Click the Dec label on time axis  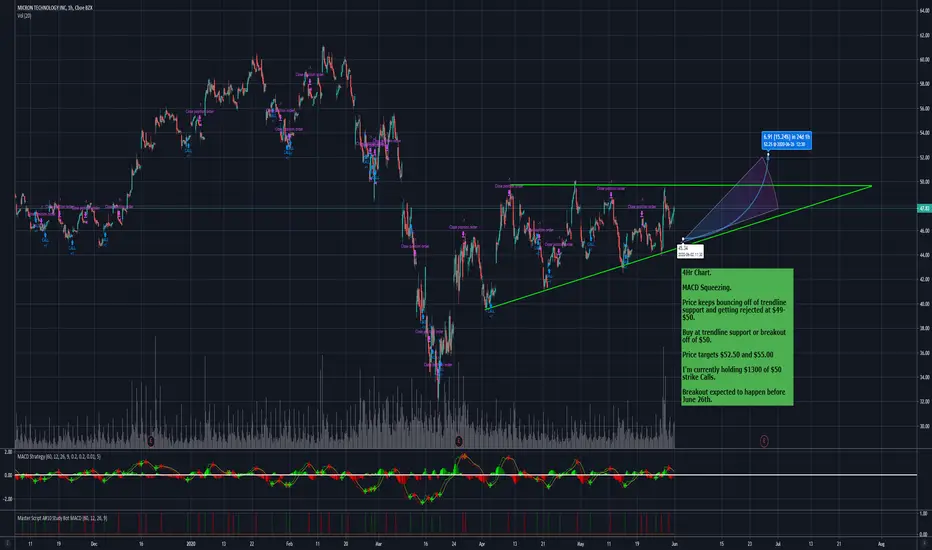(x=94, y=543)
